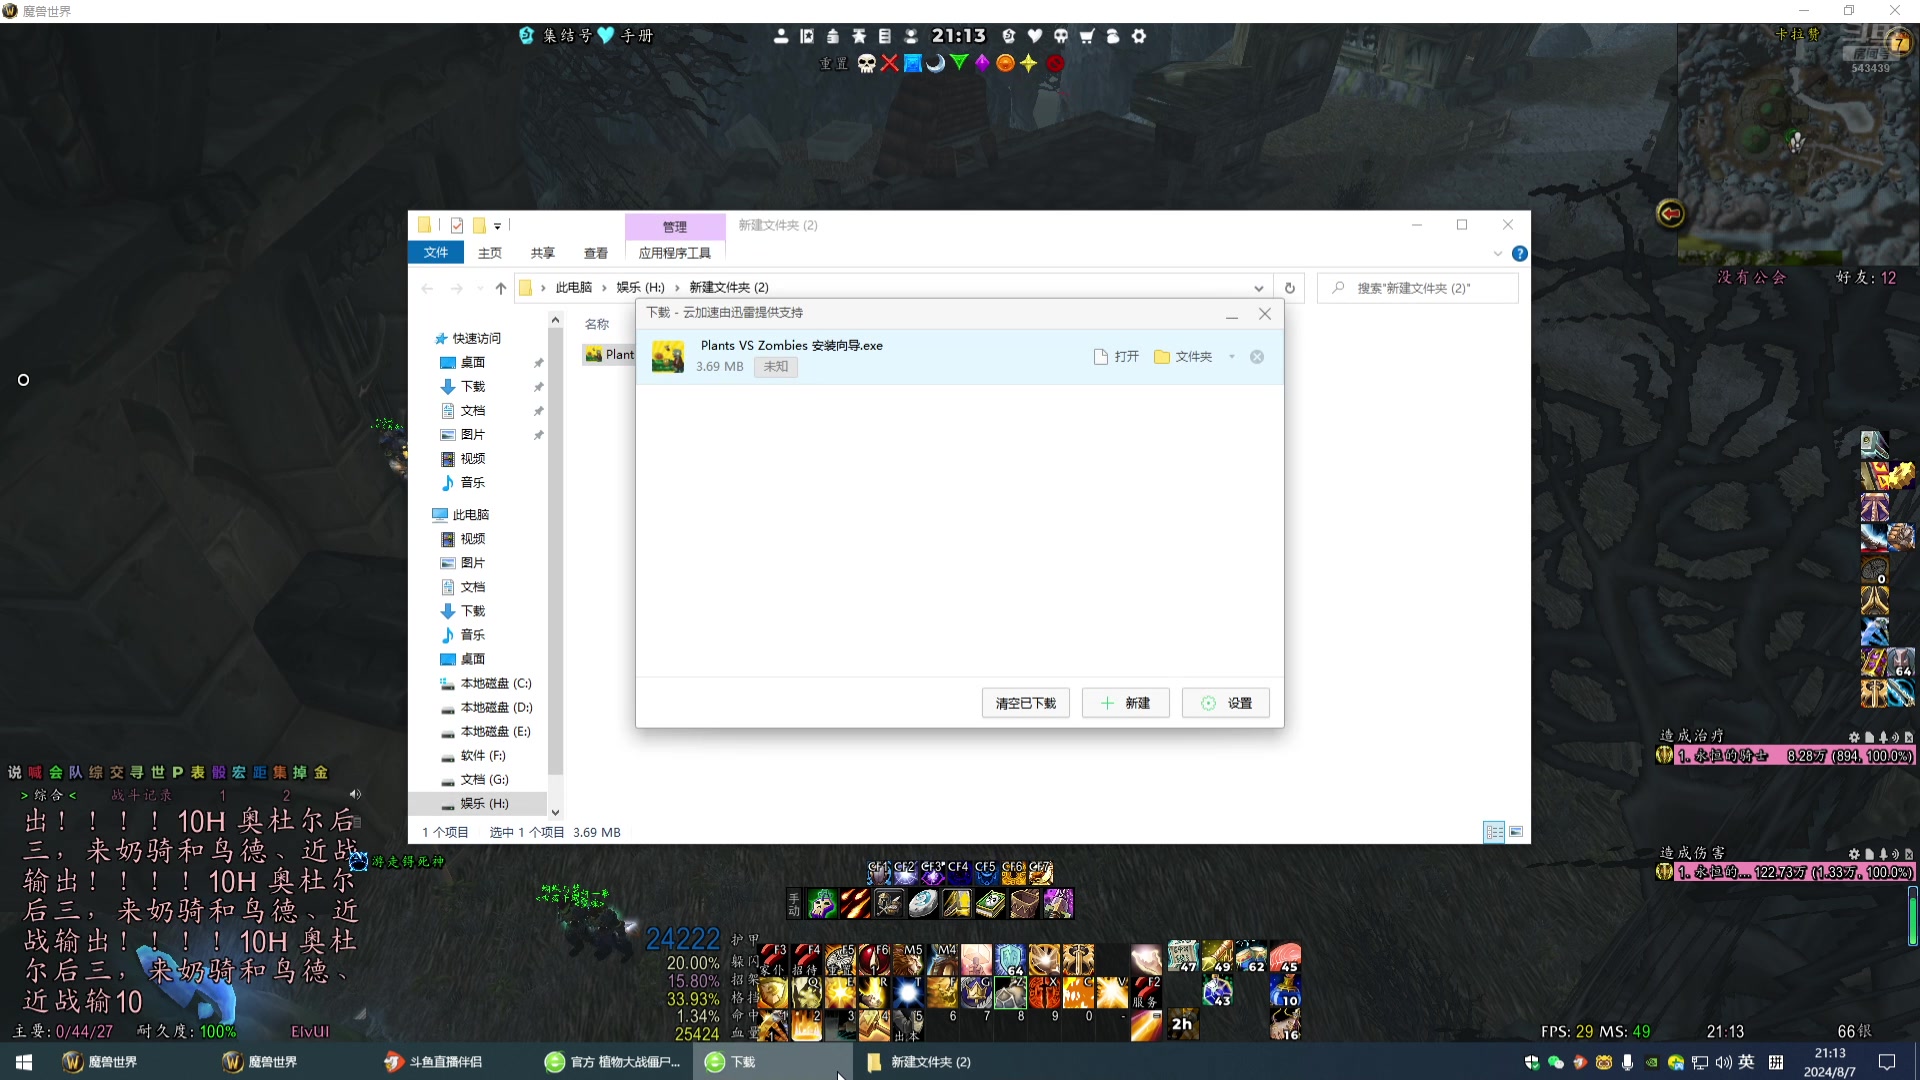Click the yellow star raid marker
Screen dimensions: 1920x1080
(x=1028, y=63)
